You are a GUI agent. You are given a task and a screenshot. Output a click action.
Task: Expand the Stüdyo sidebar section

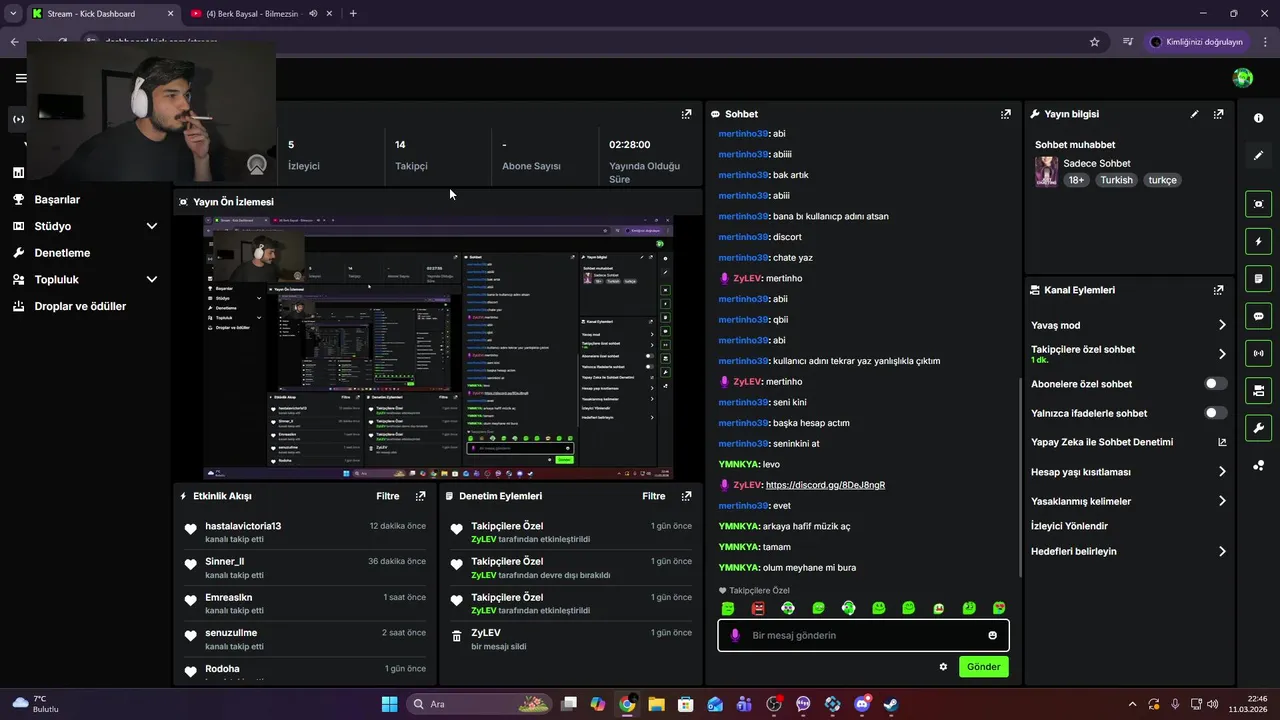pos(152,226)
